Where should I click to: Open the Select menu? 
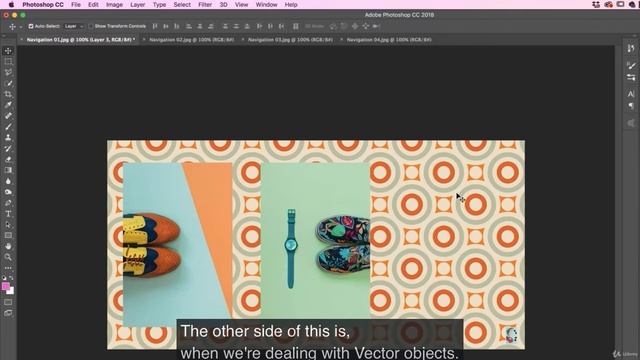click(182, 4)
